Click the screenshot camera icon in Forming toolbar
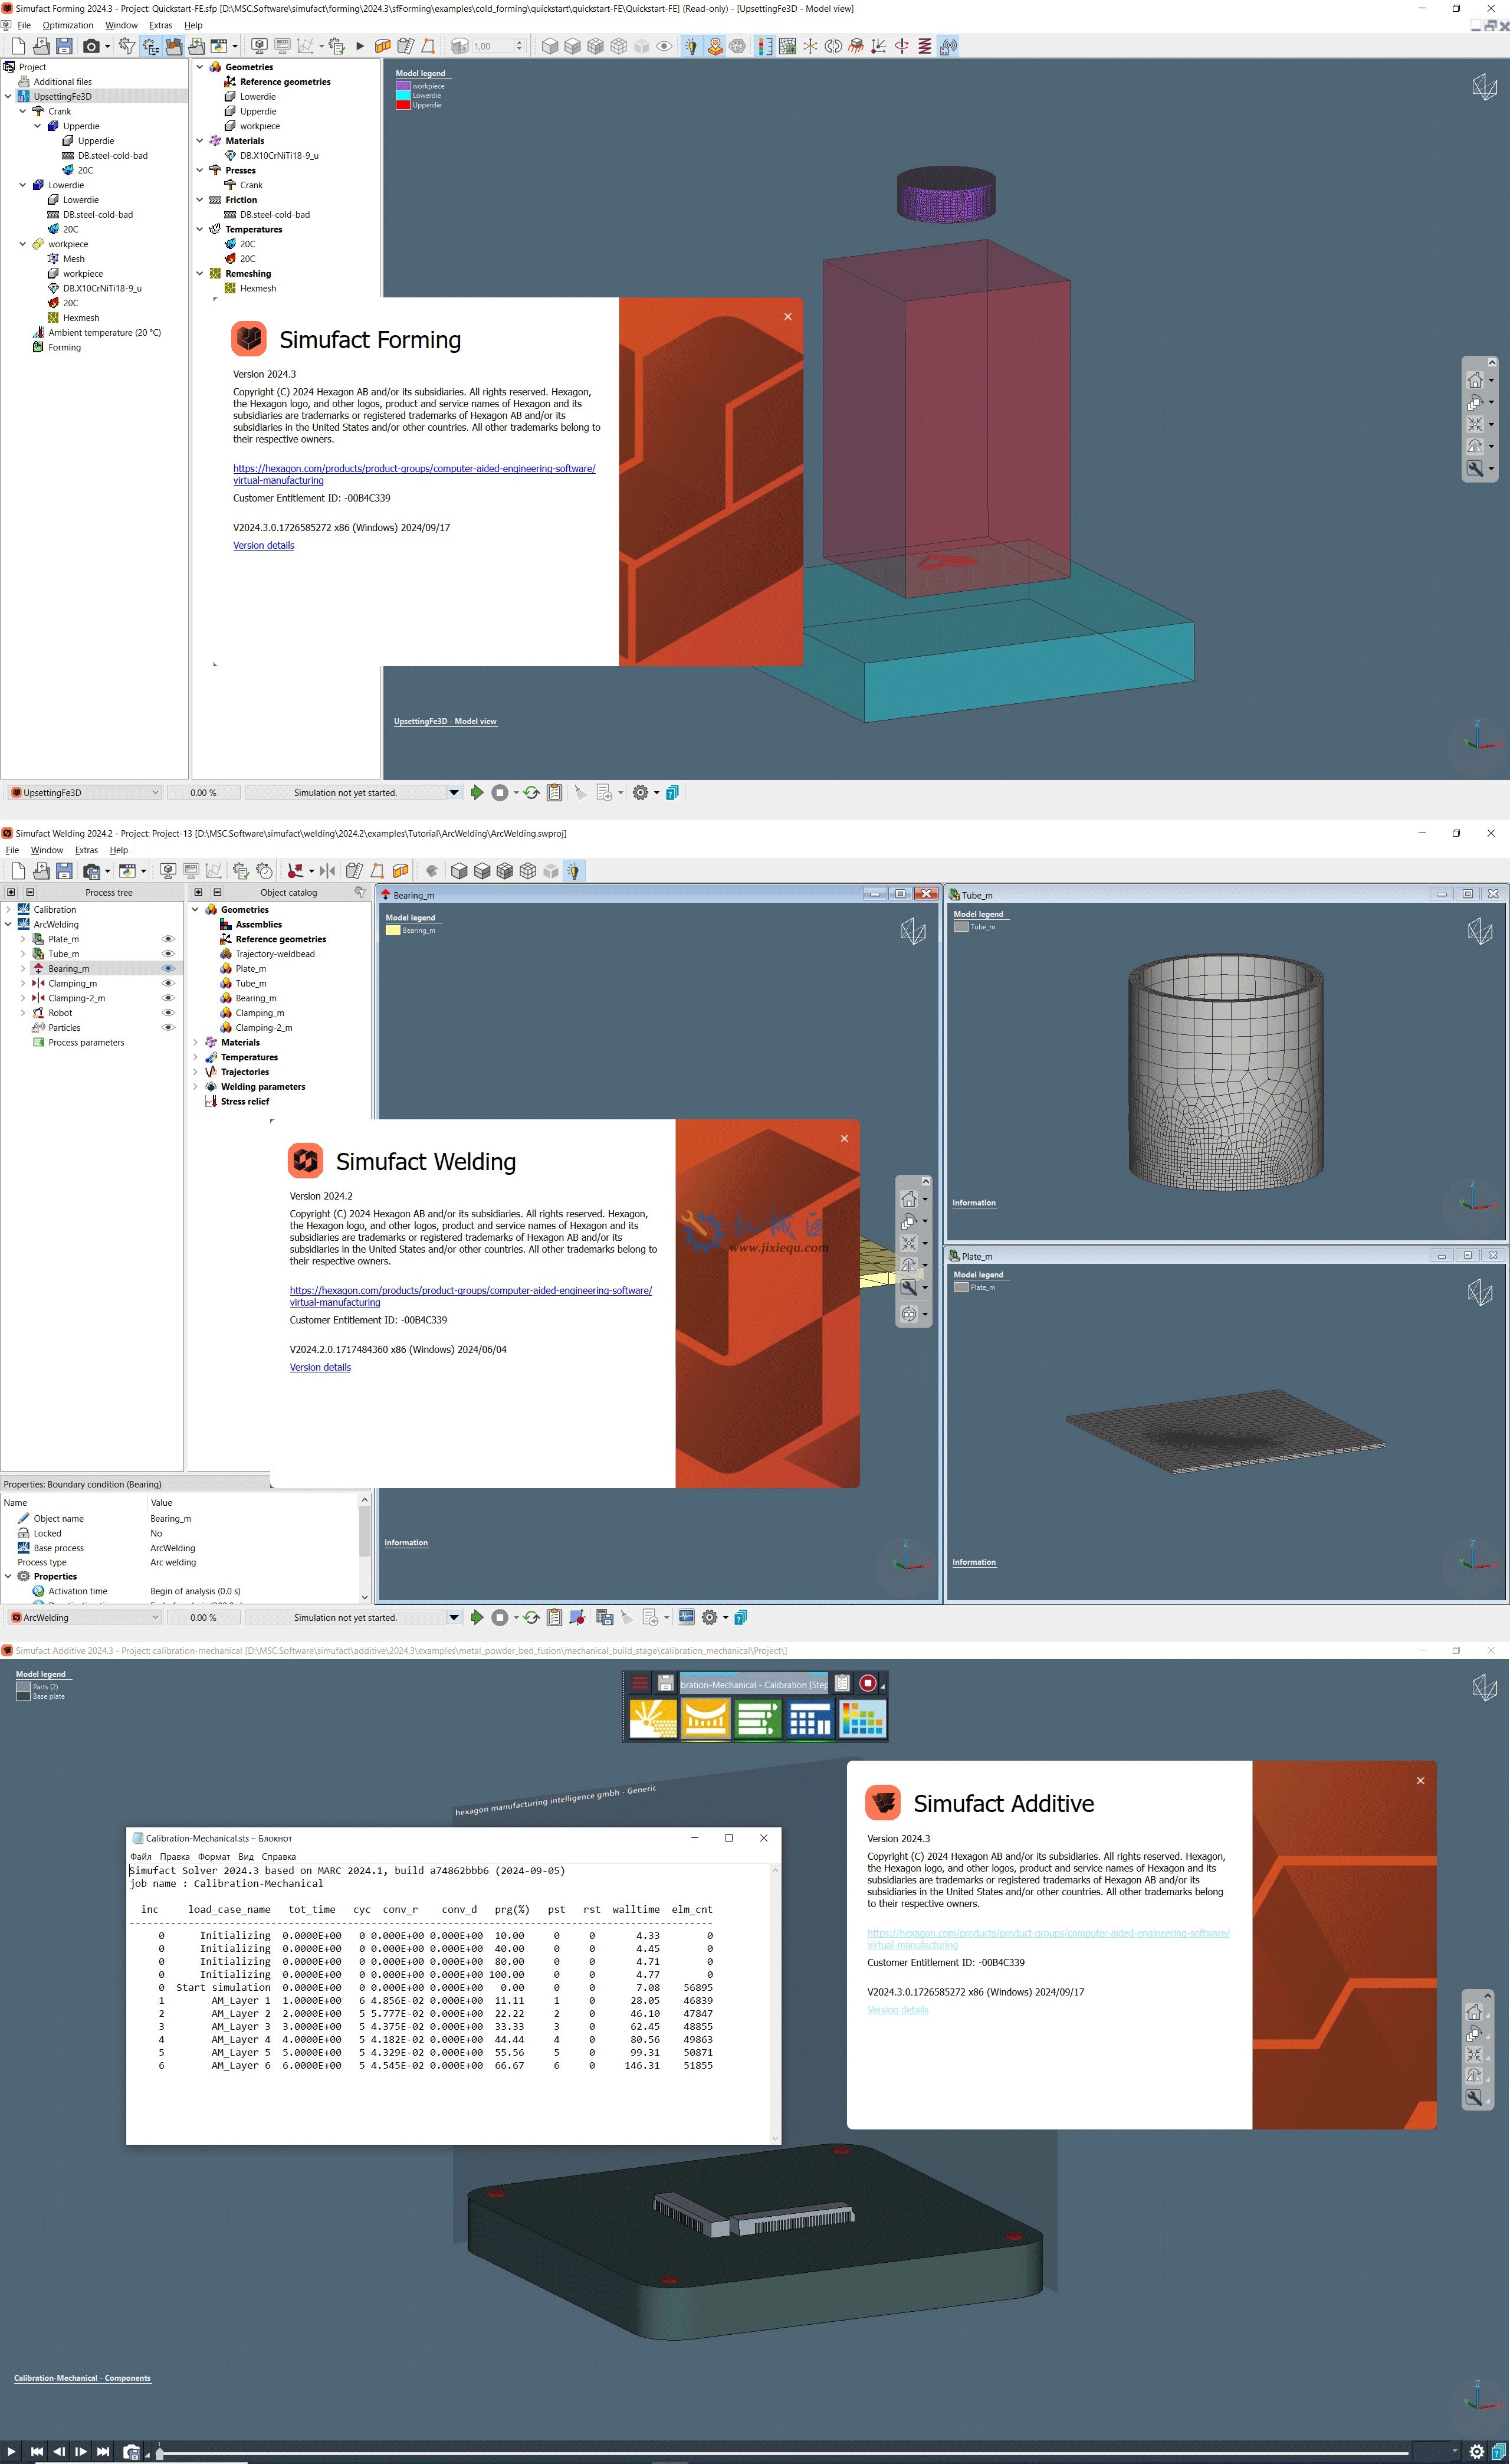Viewport: 1510px width, 2464px height. (91, 46)
